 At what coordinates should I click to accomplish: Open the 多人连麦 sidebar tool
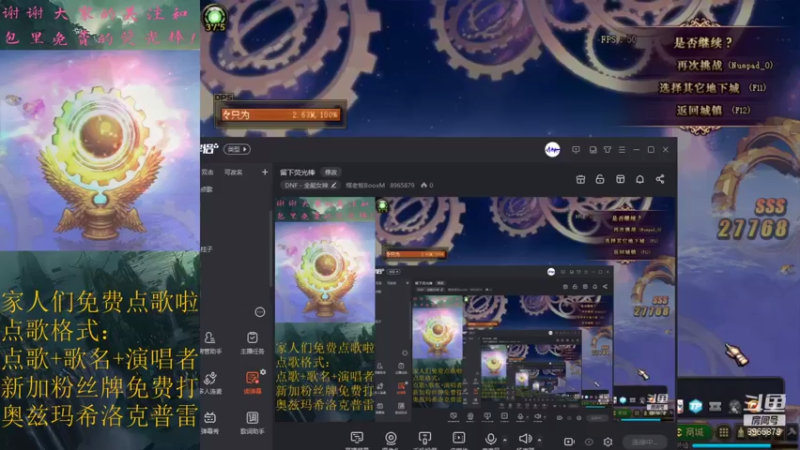tap(210, 383)
